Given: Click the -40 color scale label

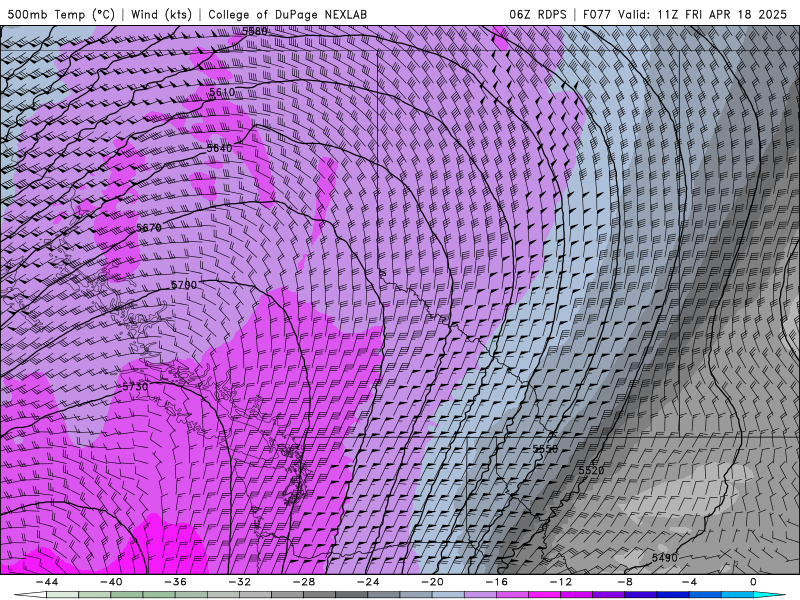Looking at the screenshot, I should click(111, 582).
